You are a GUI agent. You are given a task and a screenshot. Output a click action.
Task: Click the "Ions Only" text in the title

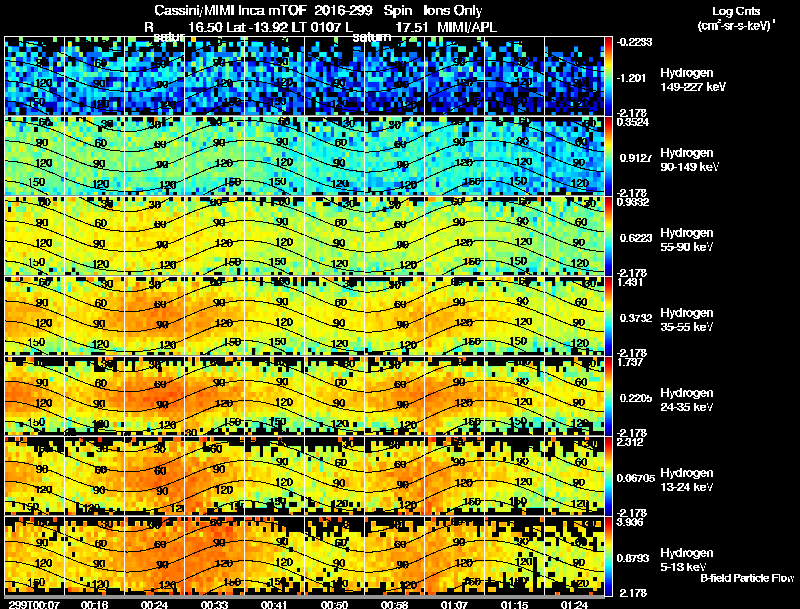click(453, 11)
